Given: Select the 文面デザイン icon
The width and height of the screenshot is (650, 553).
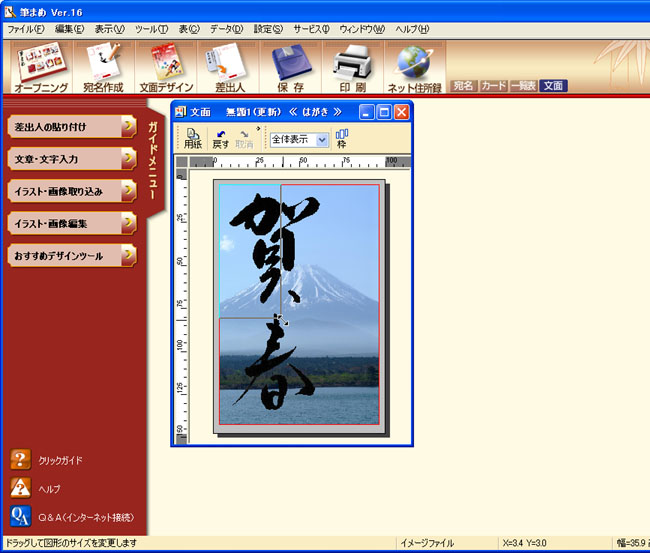Looking at the screenshot, I should pos(166,68).
